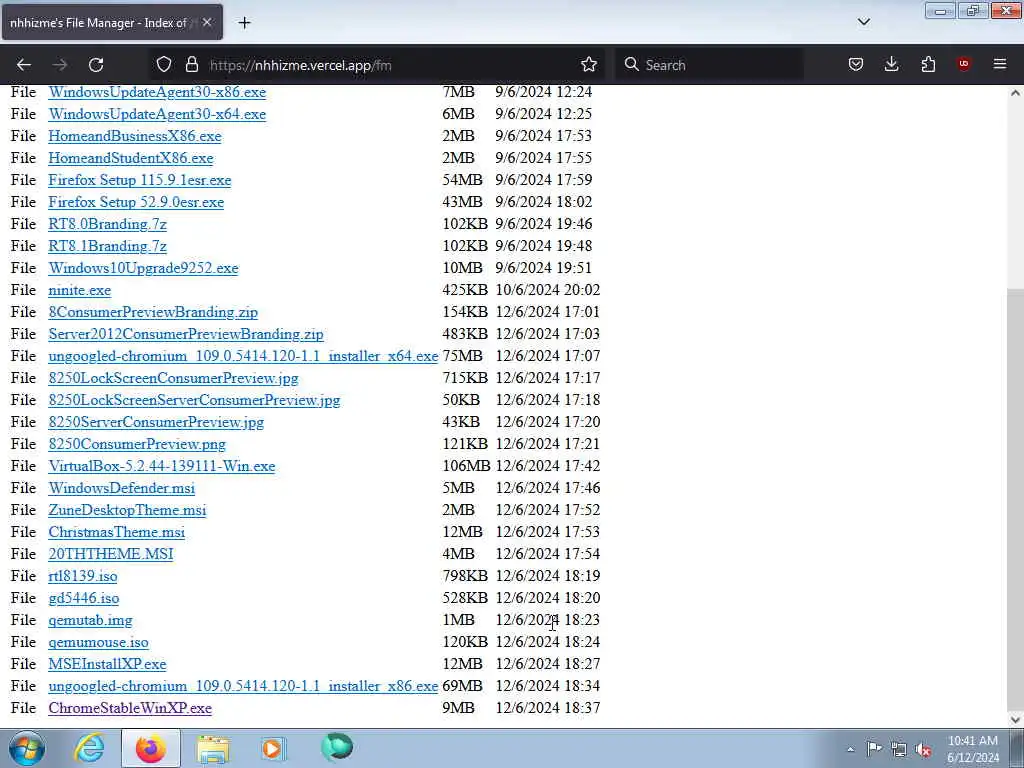Download WindowsDefender.msi

pos(121,488)
